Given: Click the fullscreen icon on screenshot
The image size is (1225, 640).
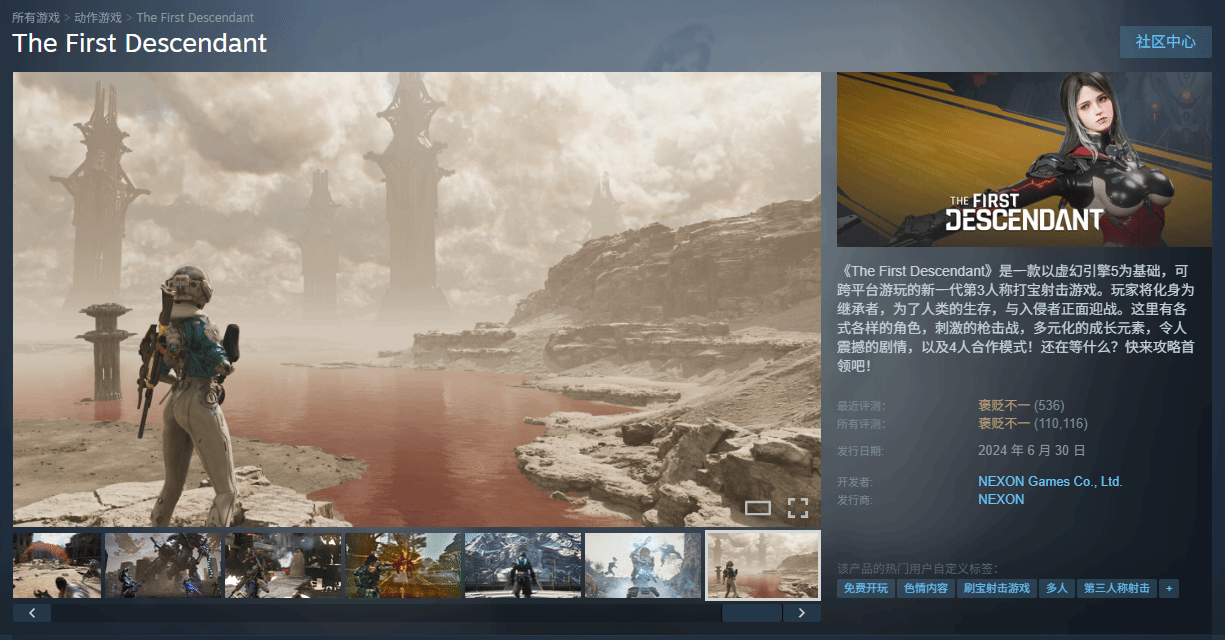Looking at the screenshot, I should (x=797, y=508).
